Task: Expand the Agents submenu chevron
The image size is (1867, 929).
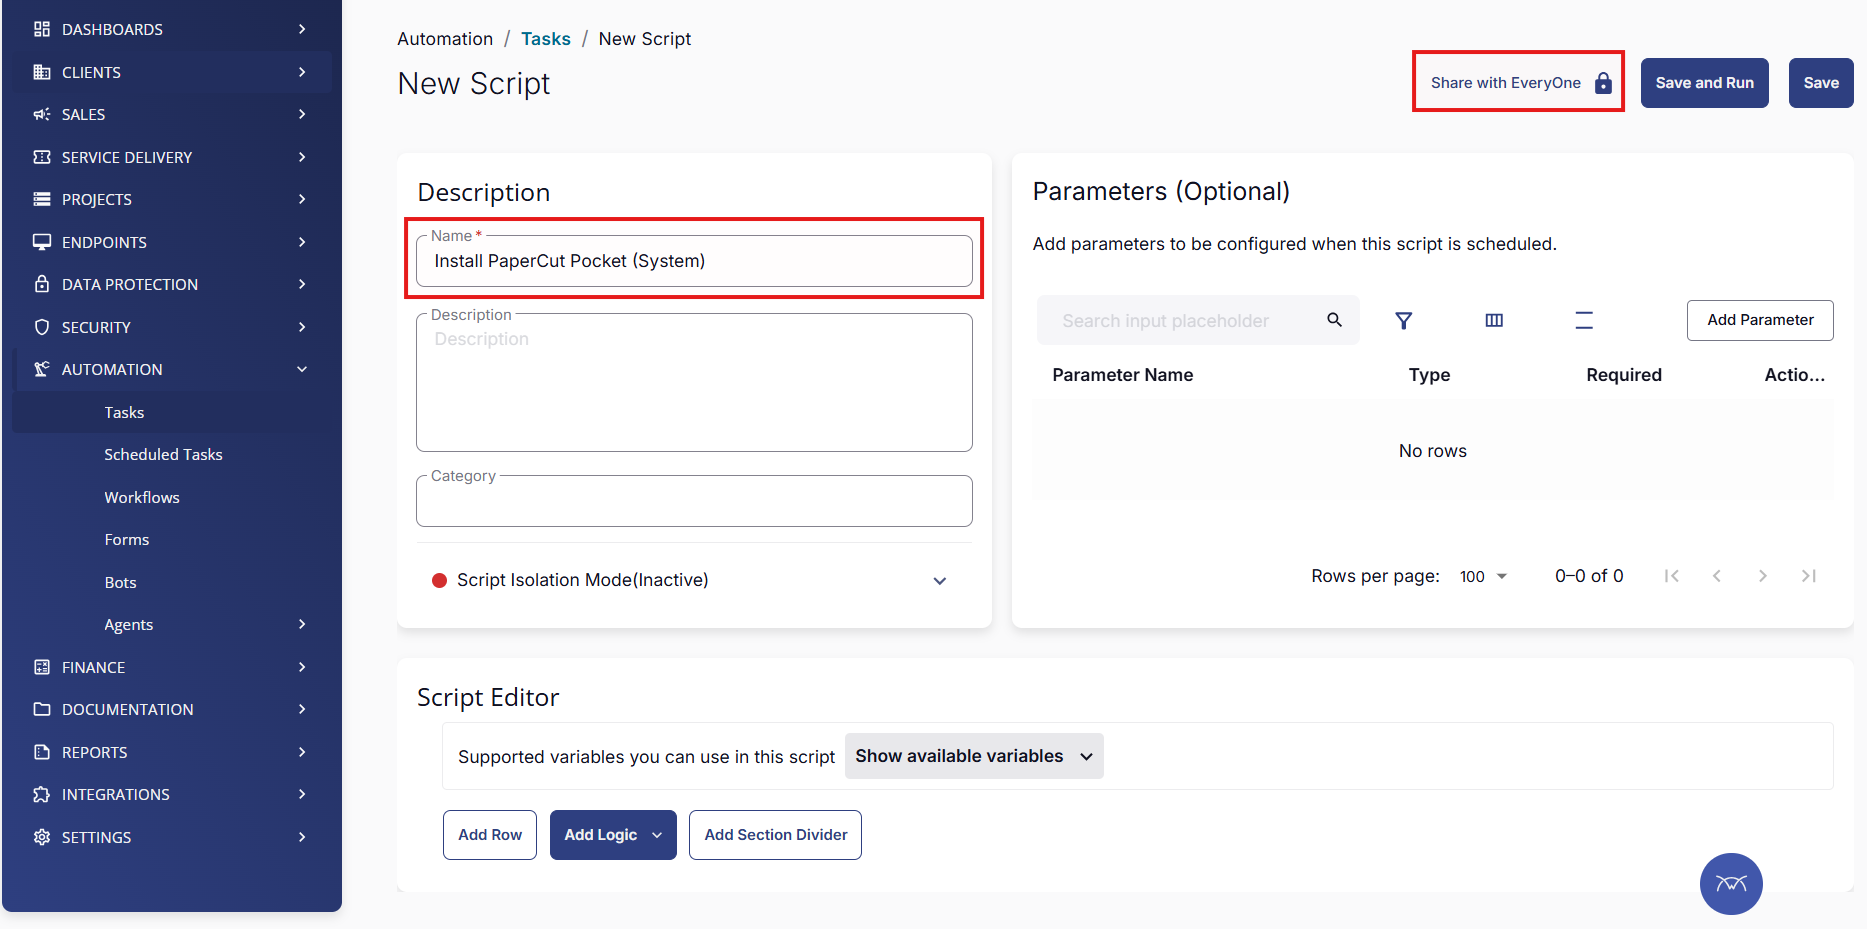Action: point(302,624)
